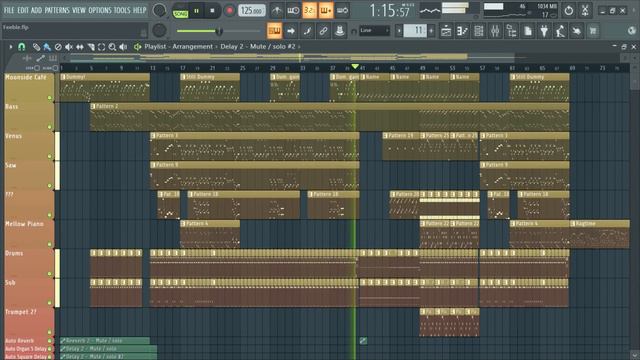Open the Piano roll view button
This screenshot has width=640, height=360.
coord(462,31)
